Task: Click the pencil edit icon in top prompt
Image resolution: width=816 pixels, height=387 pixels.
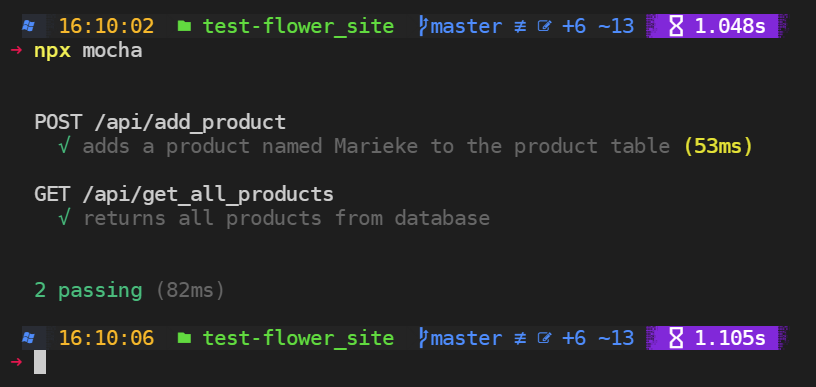Action: tap(544, 26)
